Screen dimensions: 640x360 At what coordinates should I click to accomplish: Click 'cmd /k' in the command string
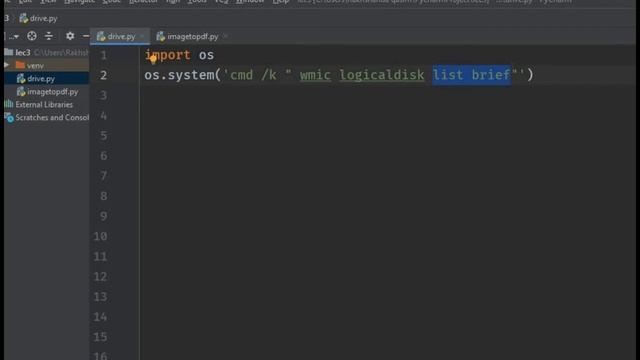[x=253, y=75]
